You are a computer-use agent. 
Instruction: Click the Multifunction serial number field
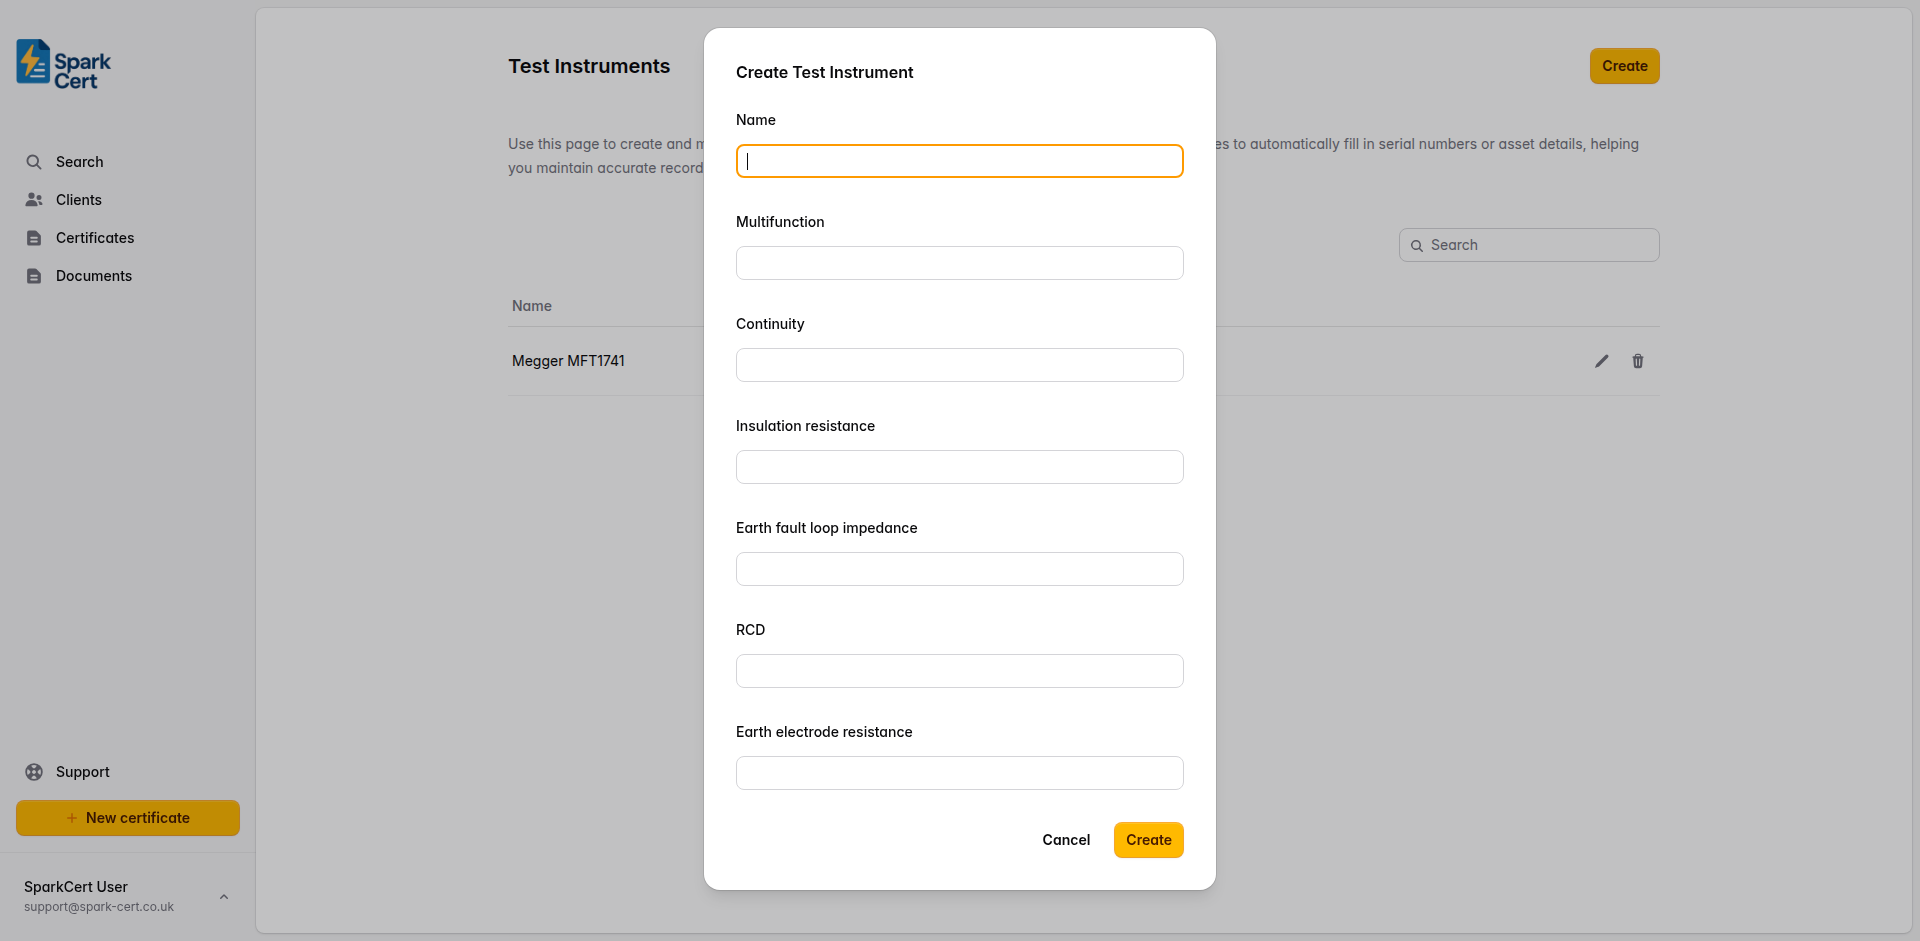pos(959,263)
